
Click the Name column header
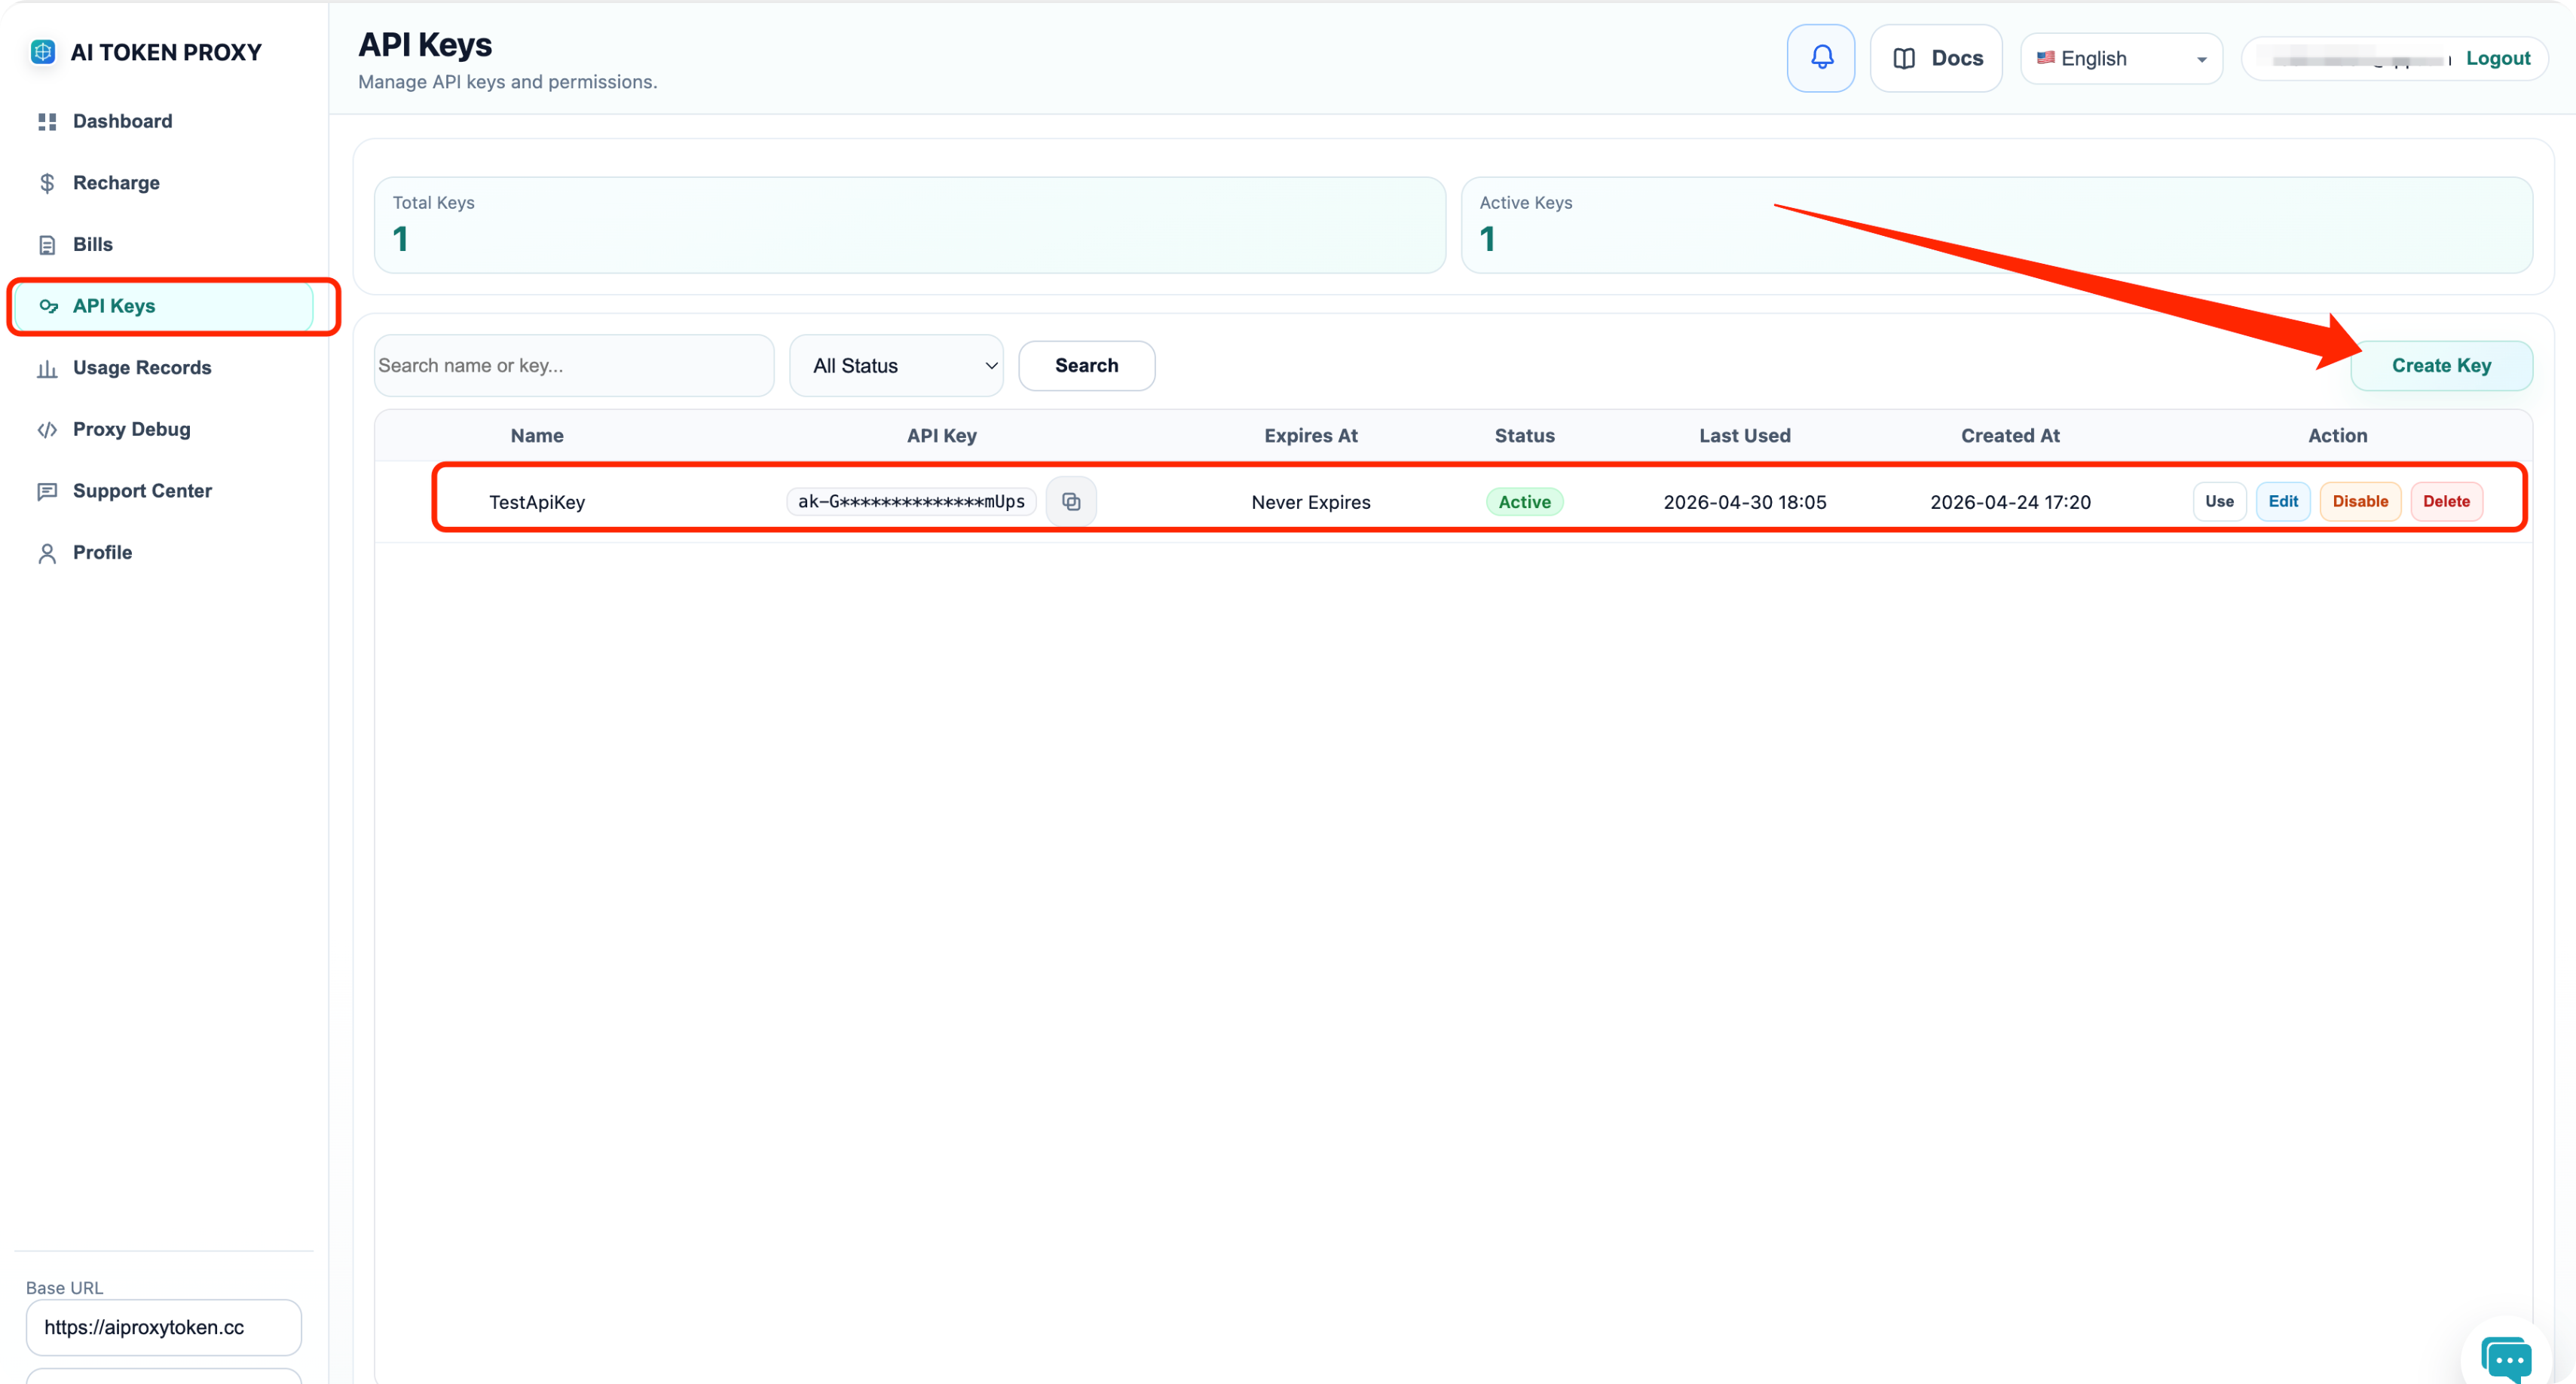tap(537, 436)
